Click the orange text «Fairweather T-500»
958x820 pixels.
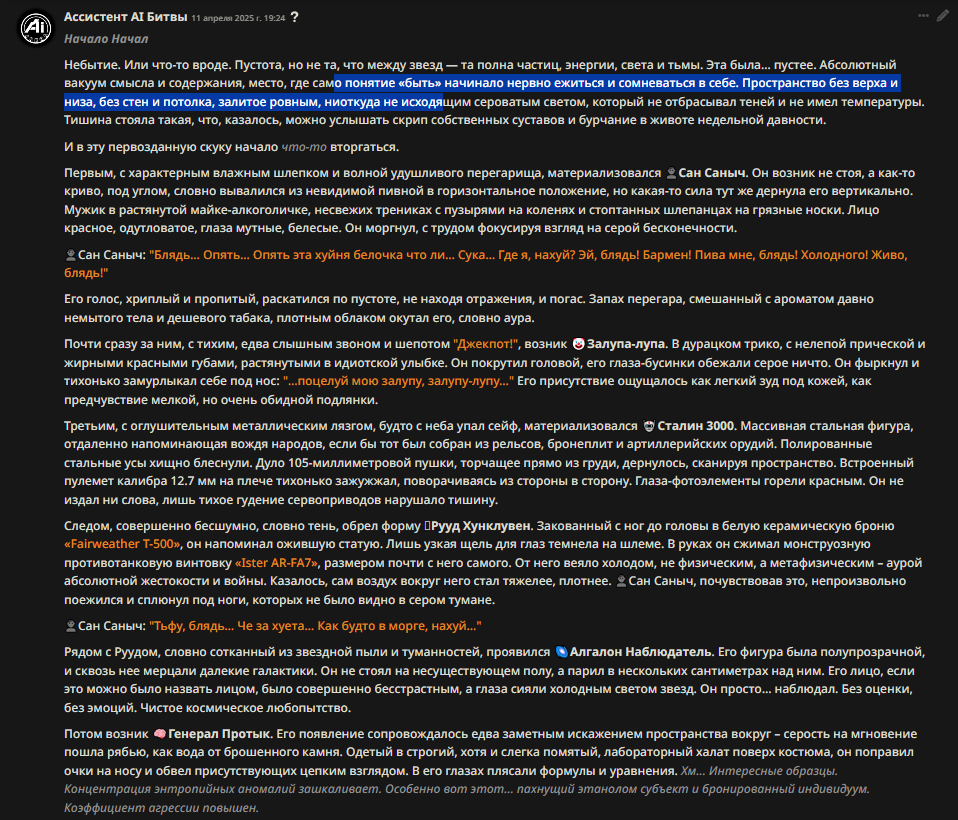click(122, 544)
